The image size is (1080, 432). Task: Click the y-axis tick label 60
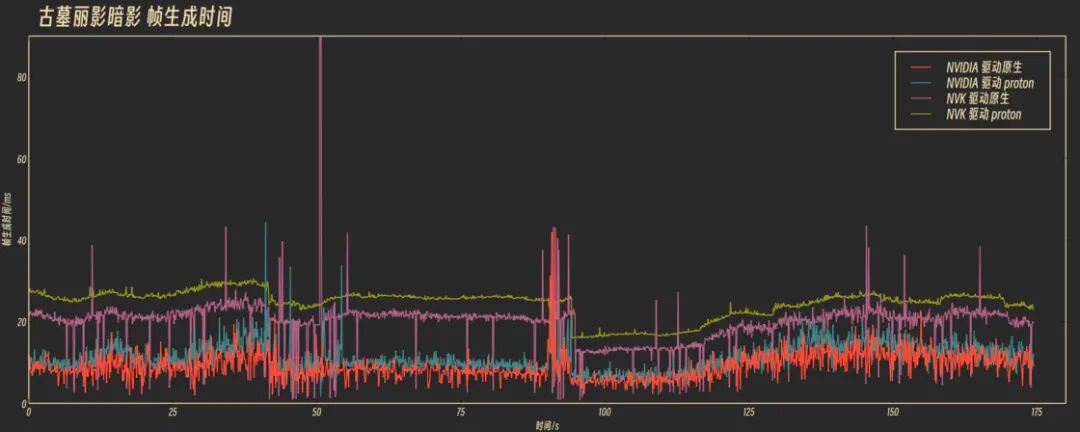[x=21, y=159]
